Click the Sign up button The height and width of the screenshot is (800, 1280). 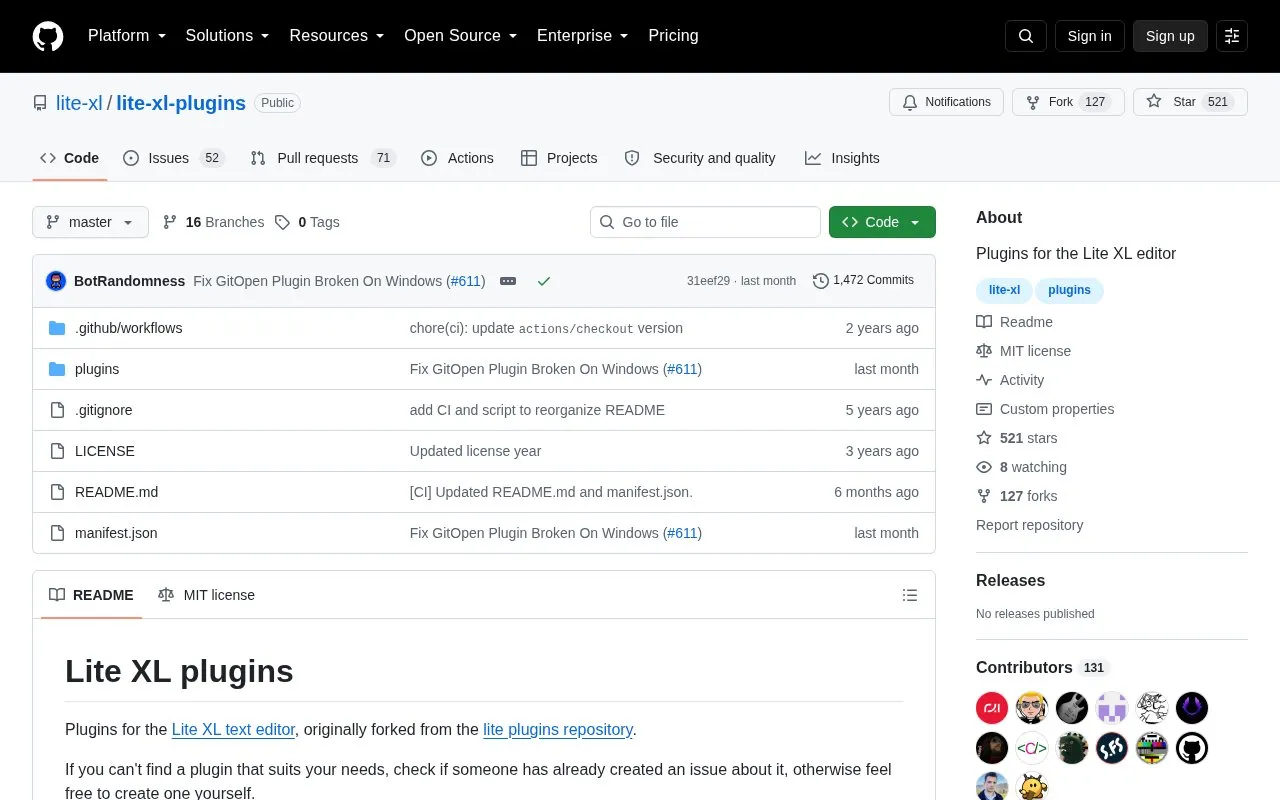[1170, 36]
